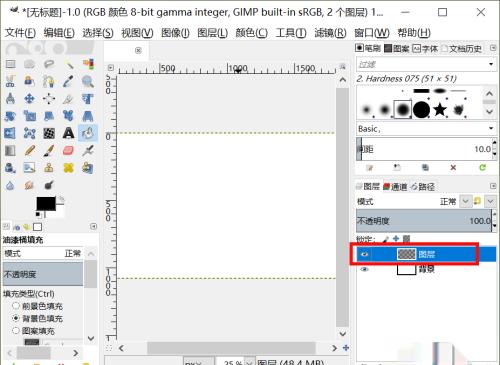Select the Color Picker tool
This screenshot has width=500, height=365.
point(68,81)
